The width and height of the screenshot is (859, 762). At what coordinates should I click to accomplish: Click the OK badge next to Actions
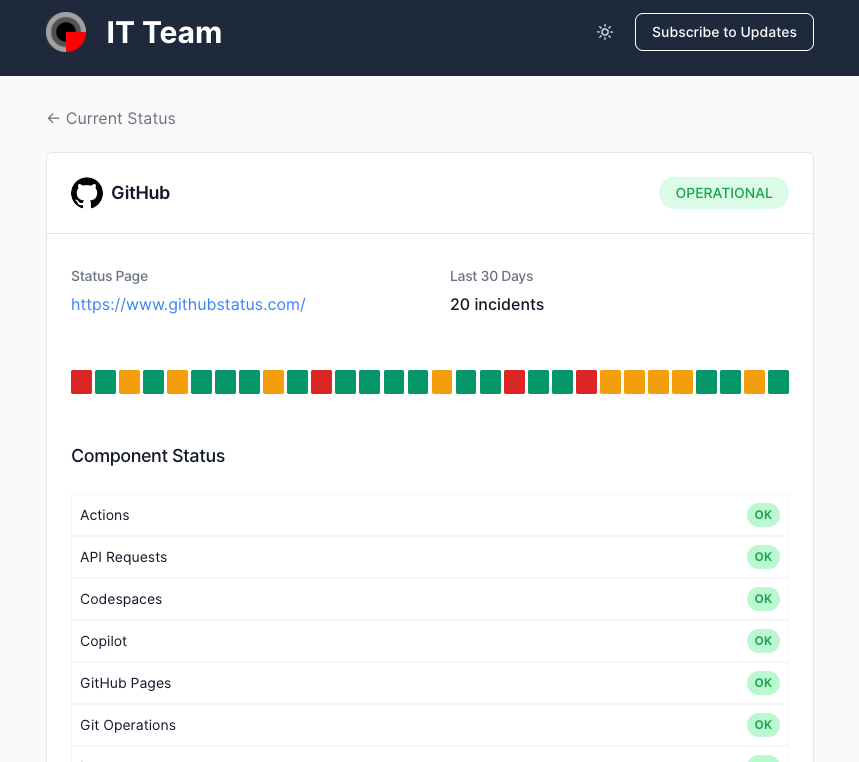(763, 515)
